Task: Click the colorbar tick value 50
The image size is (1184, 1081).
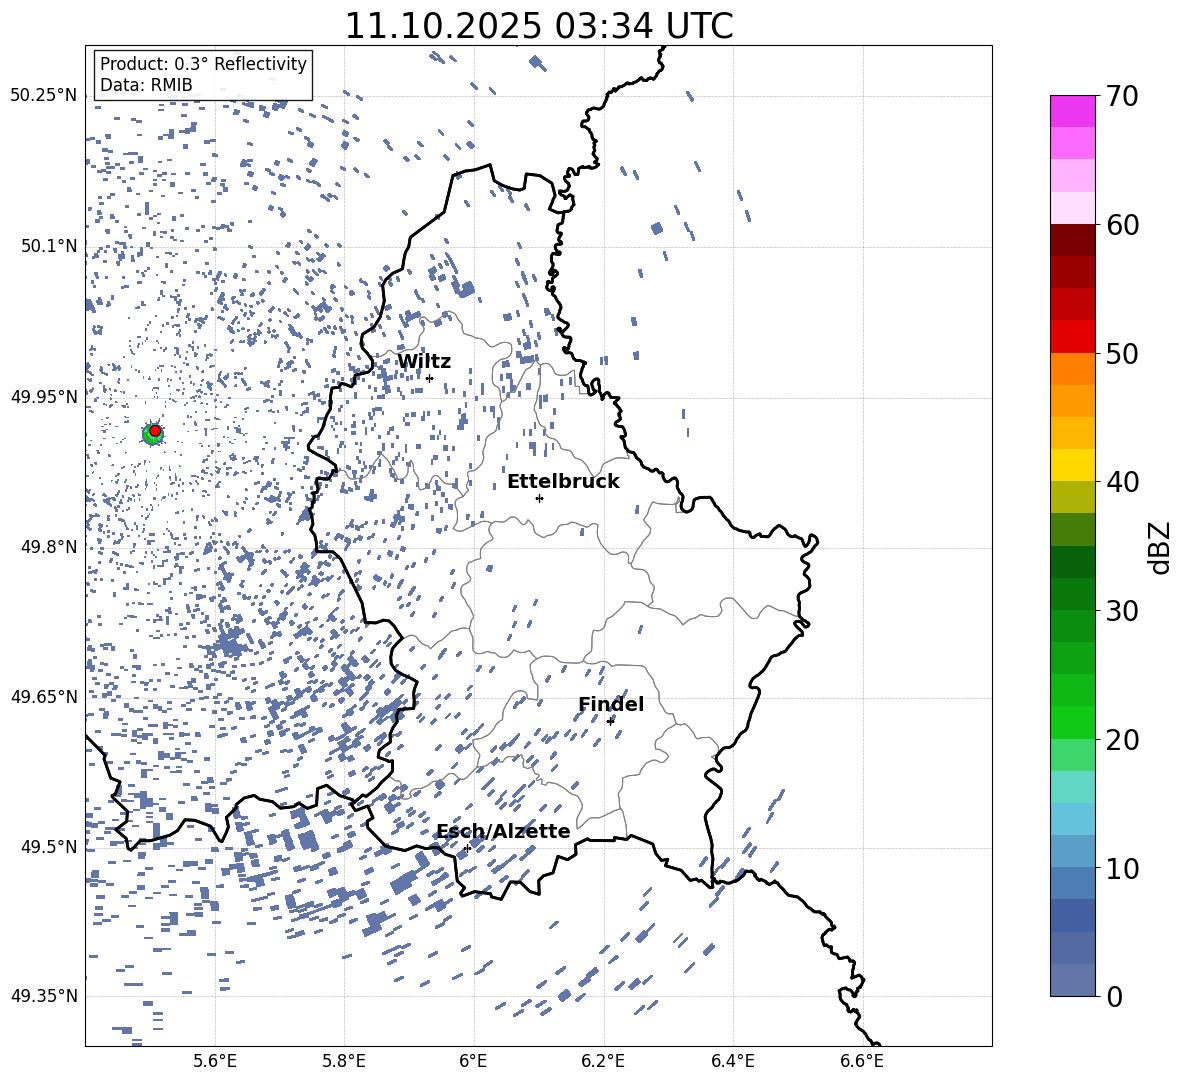Action: (1122, 353)
